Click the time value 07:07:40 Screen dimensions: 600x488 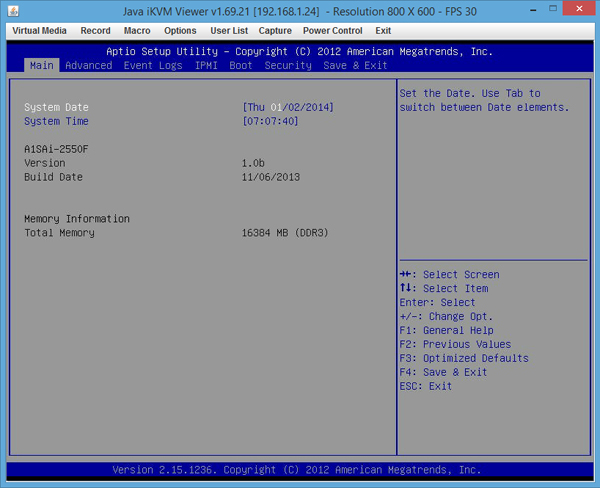tap(270, 121)
